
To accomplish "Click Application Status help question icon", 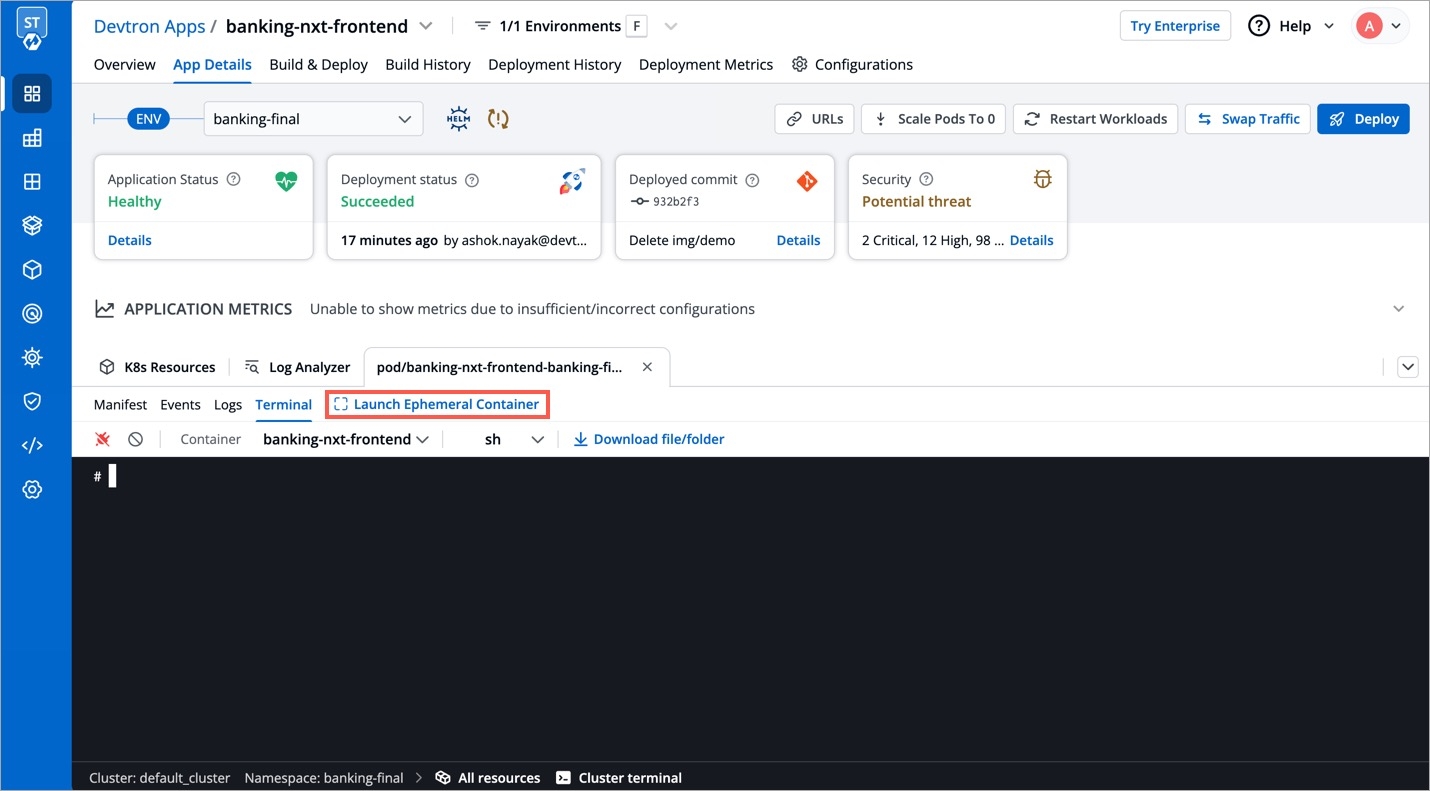I will tap(234, 180).
